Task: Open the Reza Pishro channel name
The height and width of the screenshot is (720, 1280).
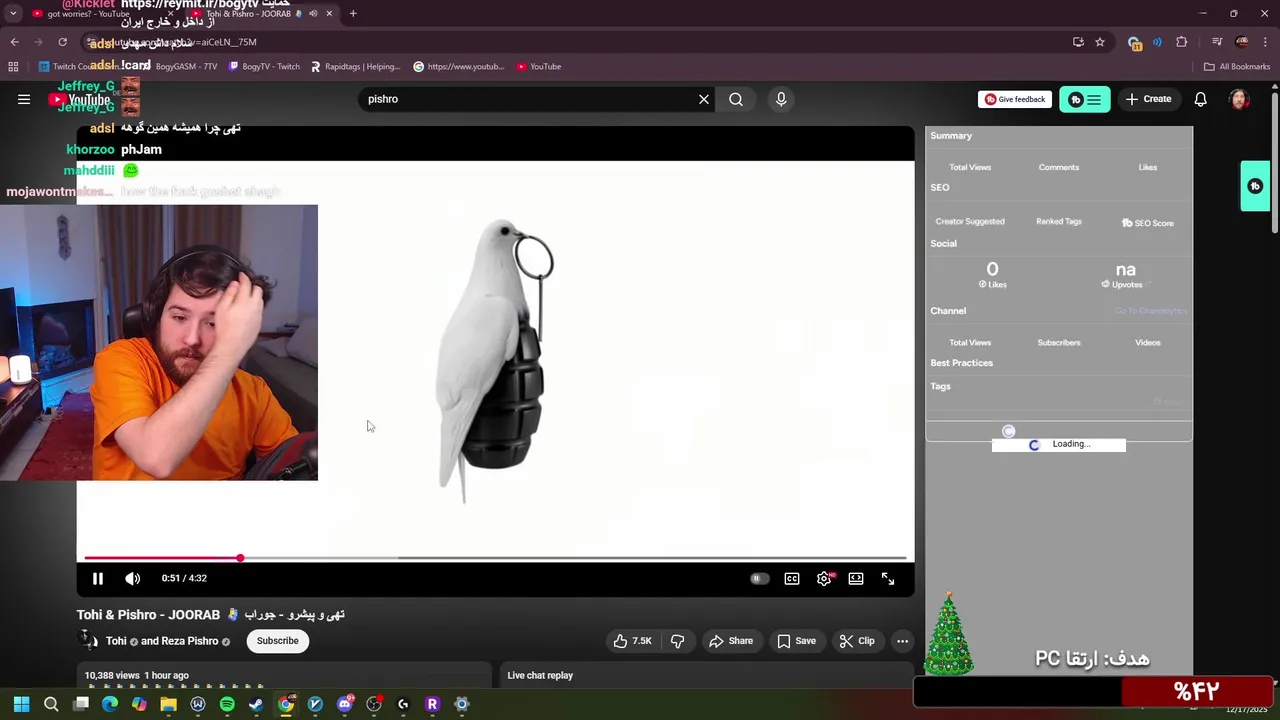Action: pyautogui.click(x=190, y=641)
